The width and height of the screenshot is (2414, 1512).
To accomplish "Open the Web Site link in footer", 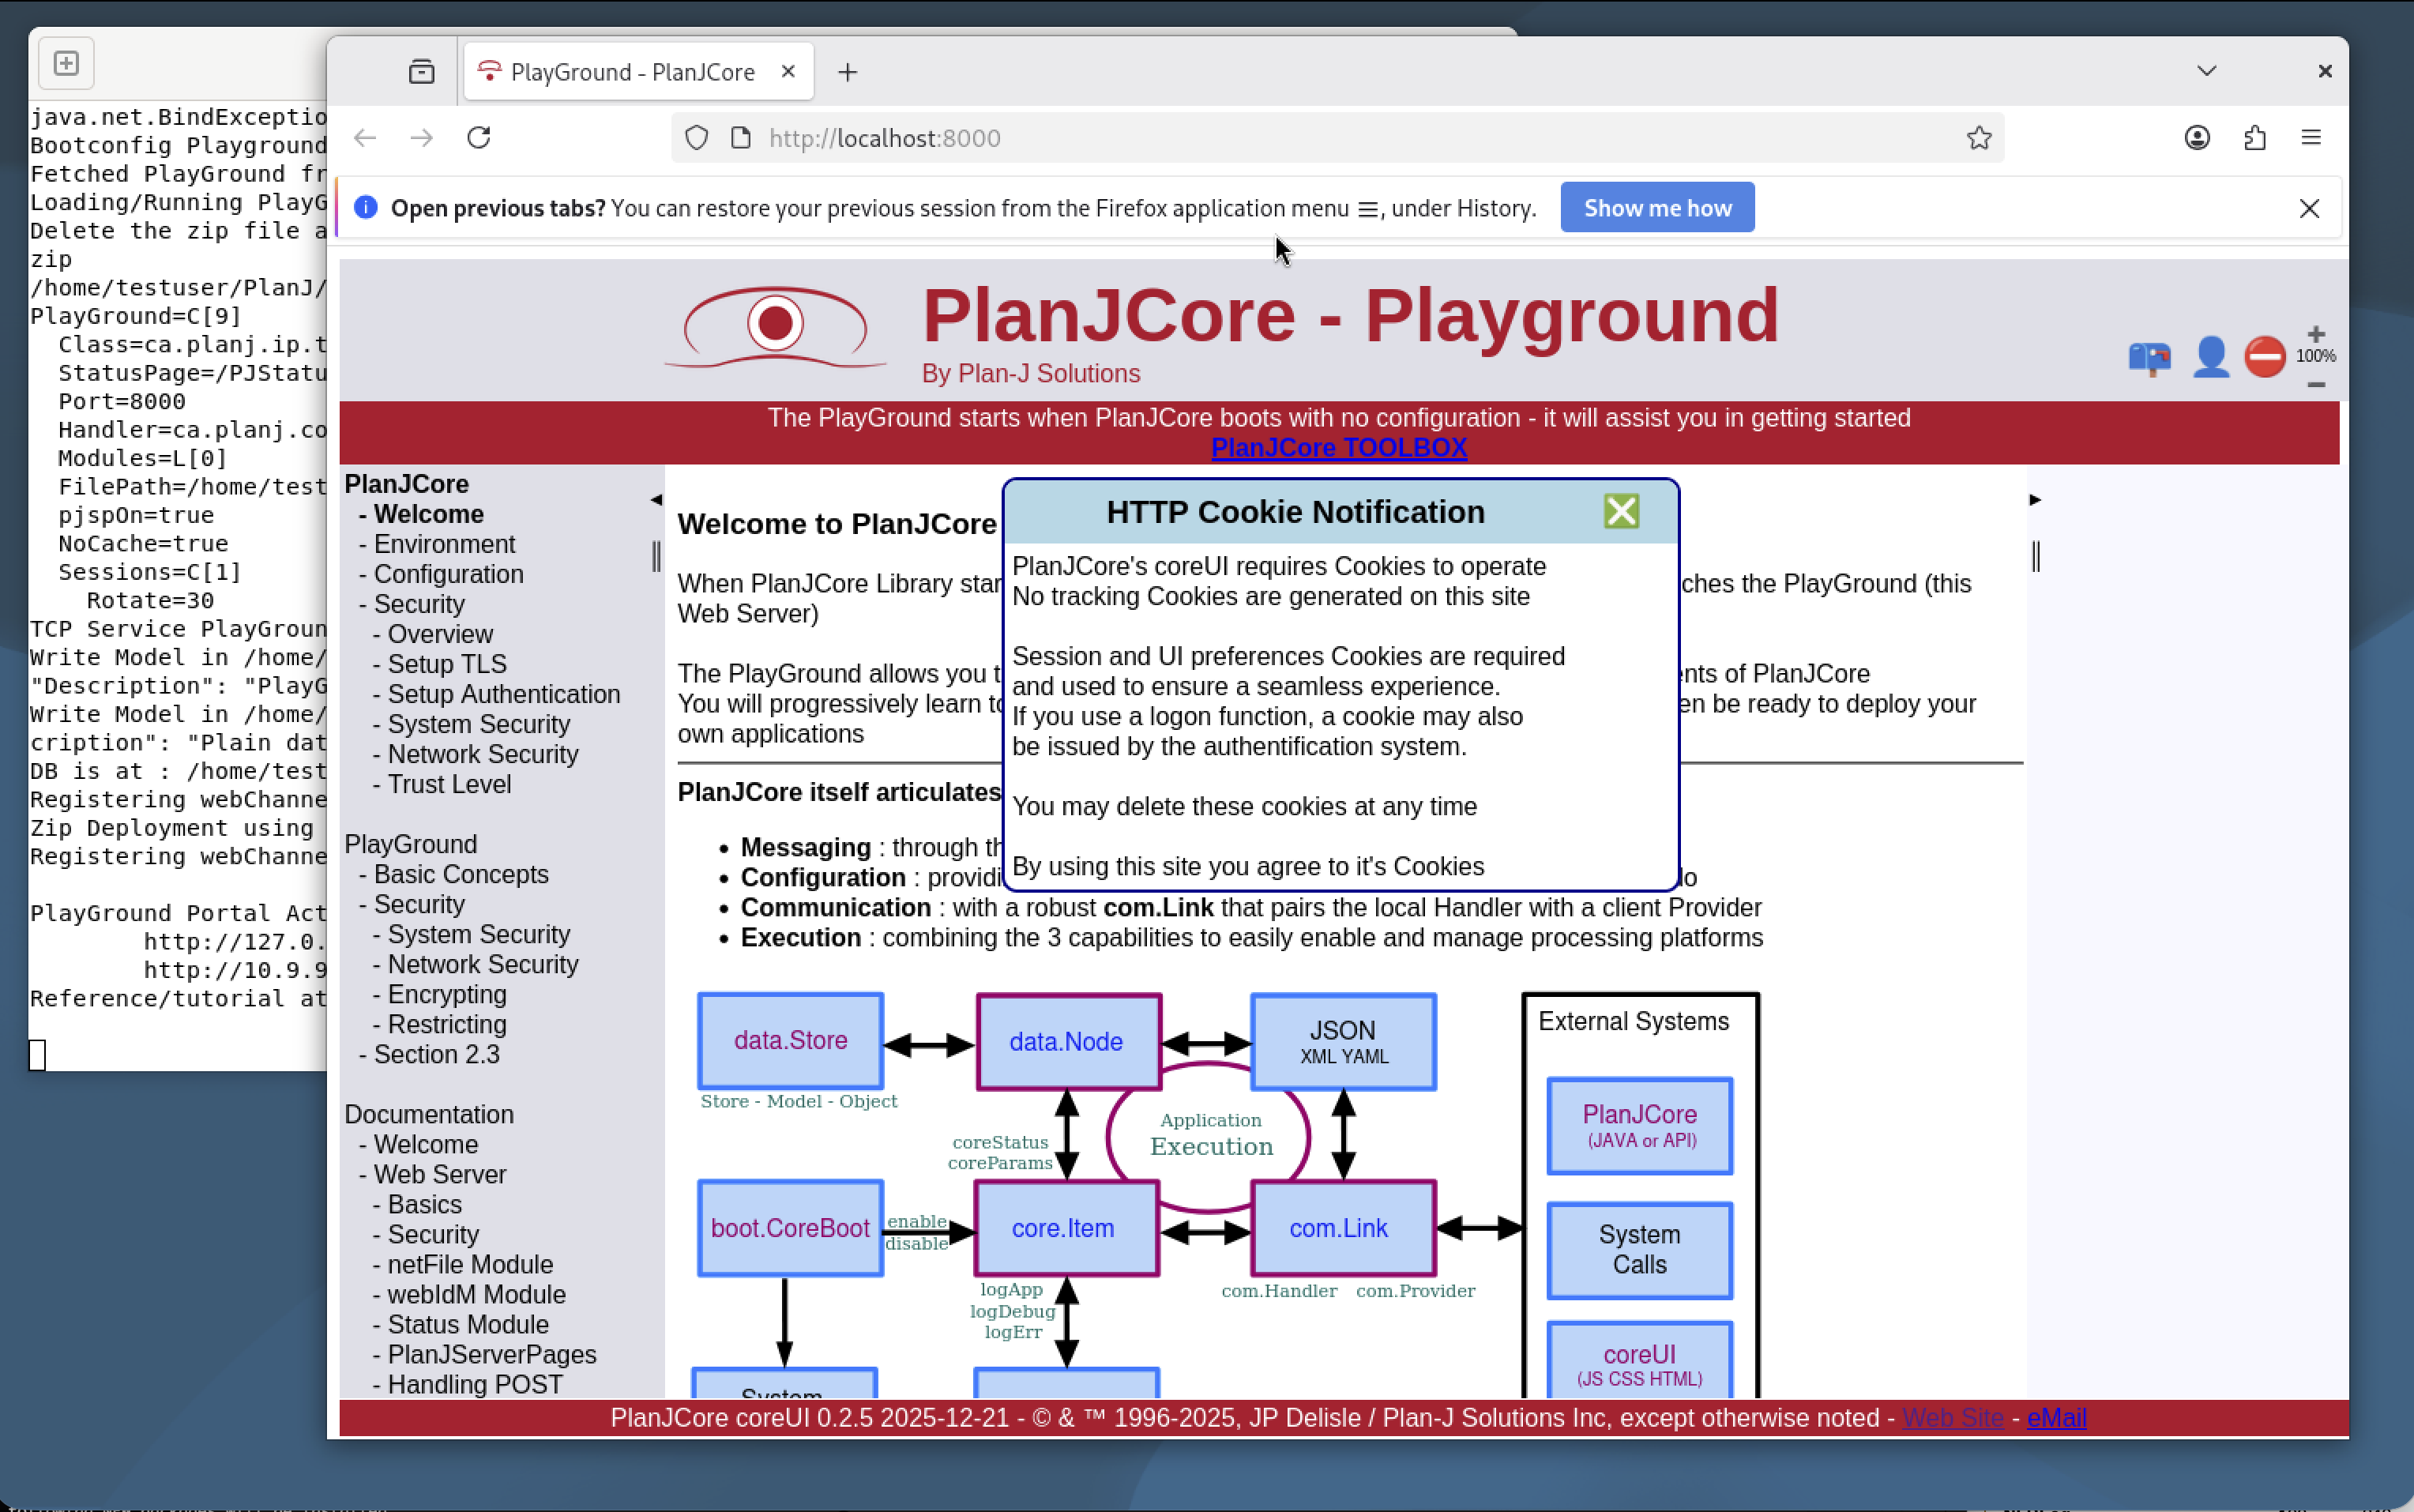I will [x=1952, y=1417].
